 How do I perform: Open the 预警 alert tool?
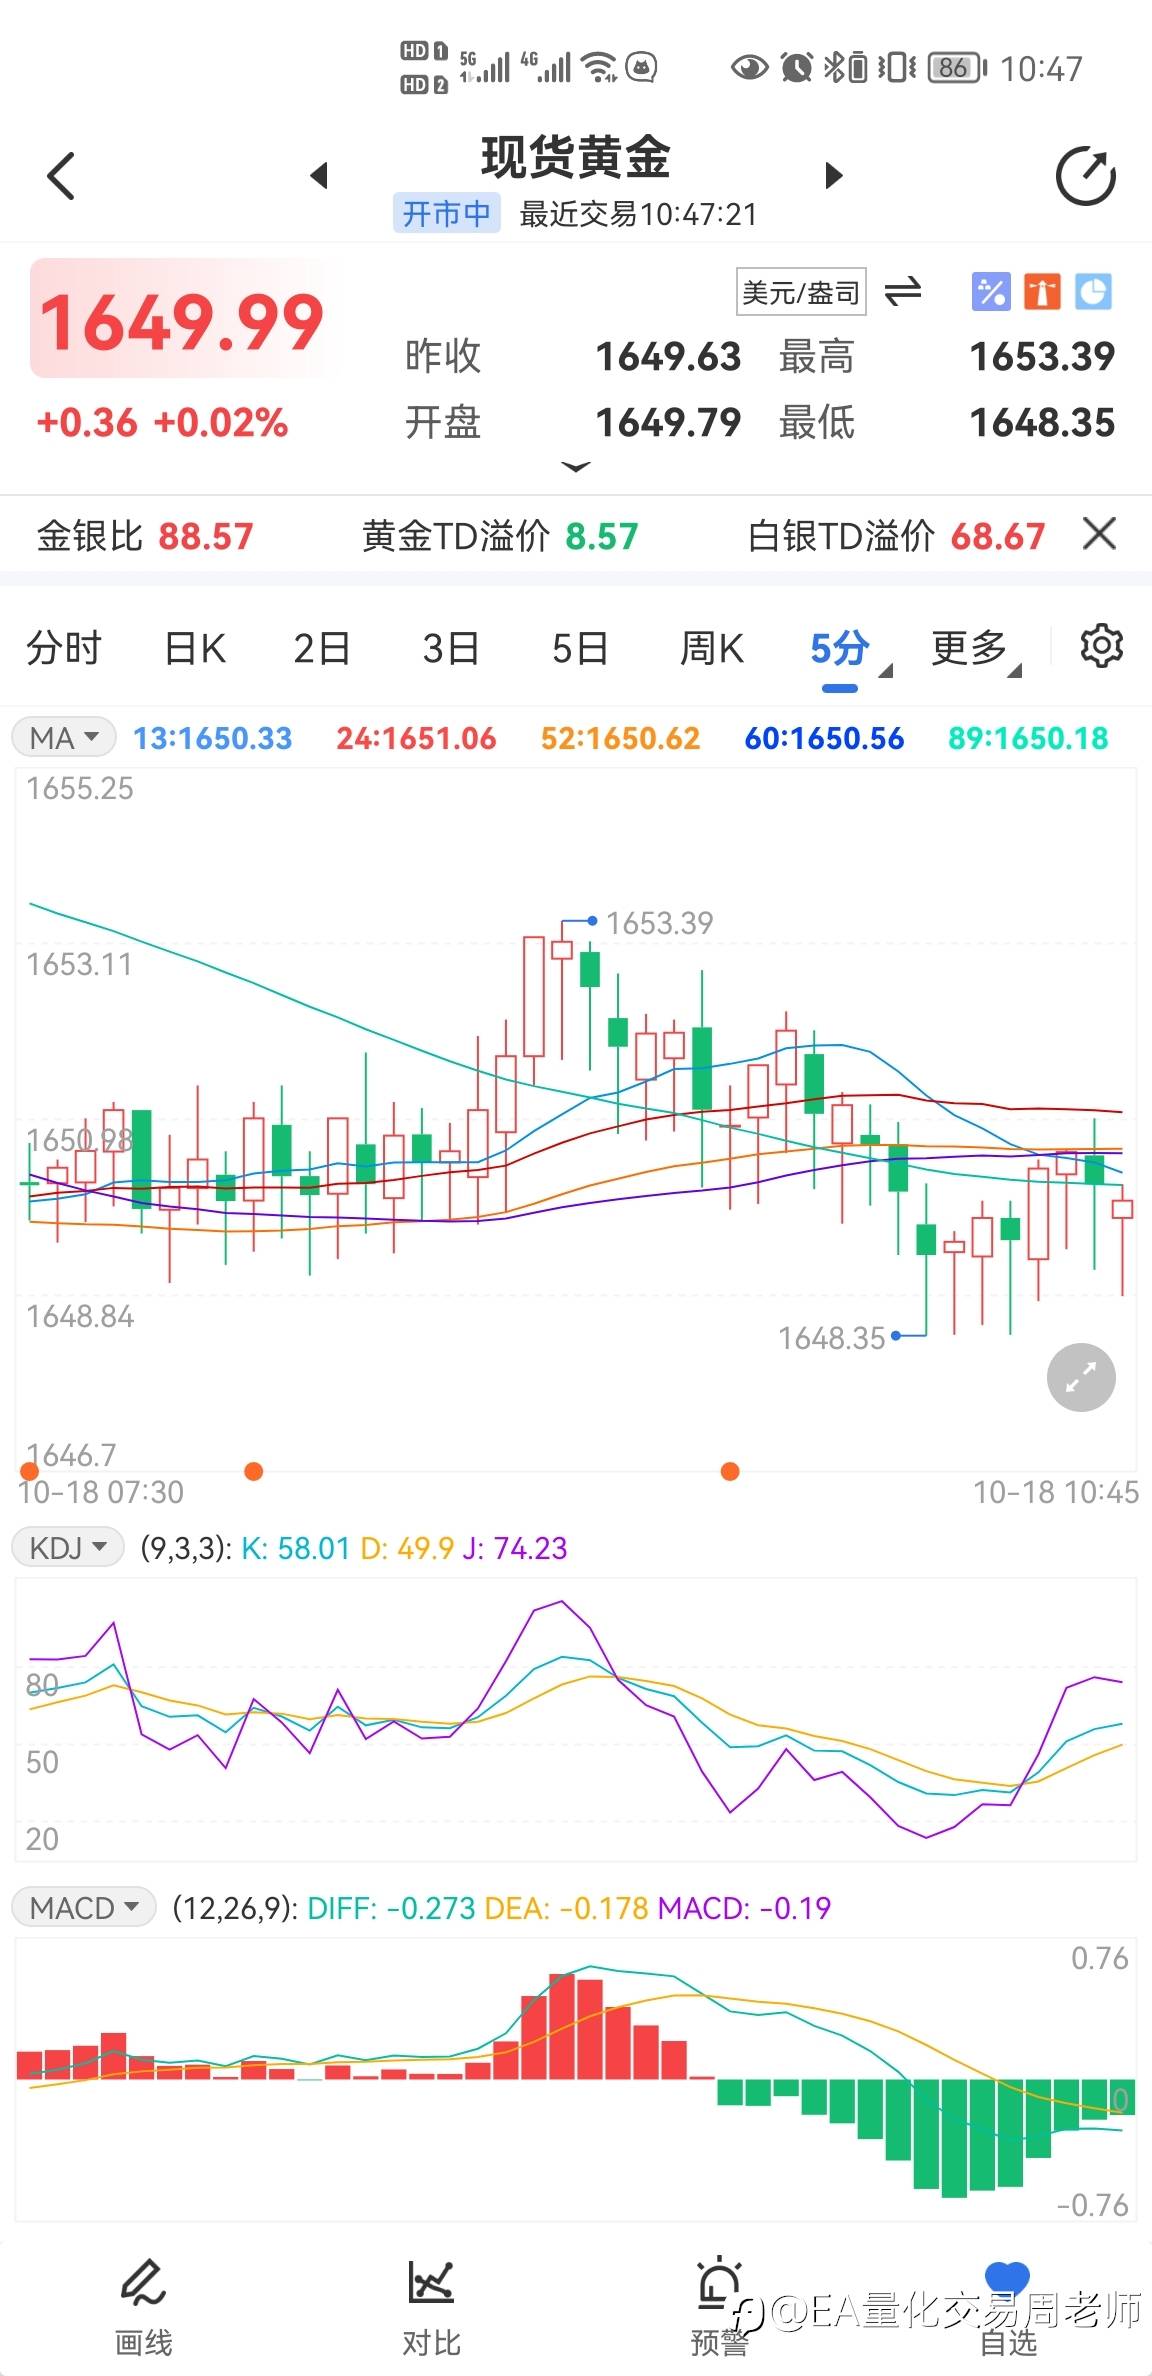[x=719, y=2307]
